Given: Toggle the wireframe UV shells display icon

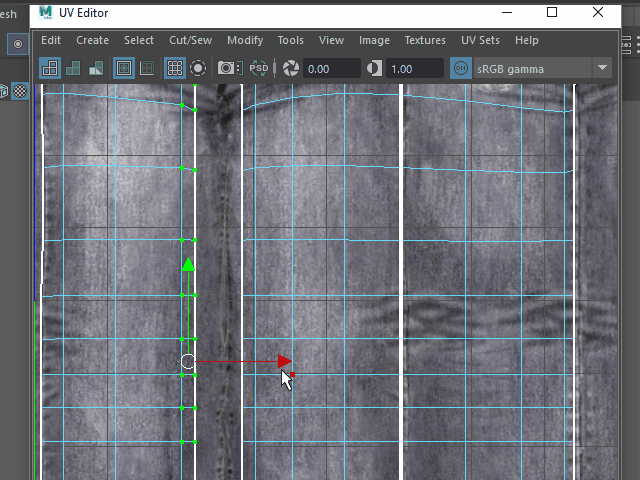Looking at the screenshot, I should pyautogui.click(x=50, y=68).
